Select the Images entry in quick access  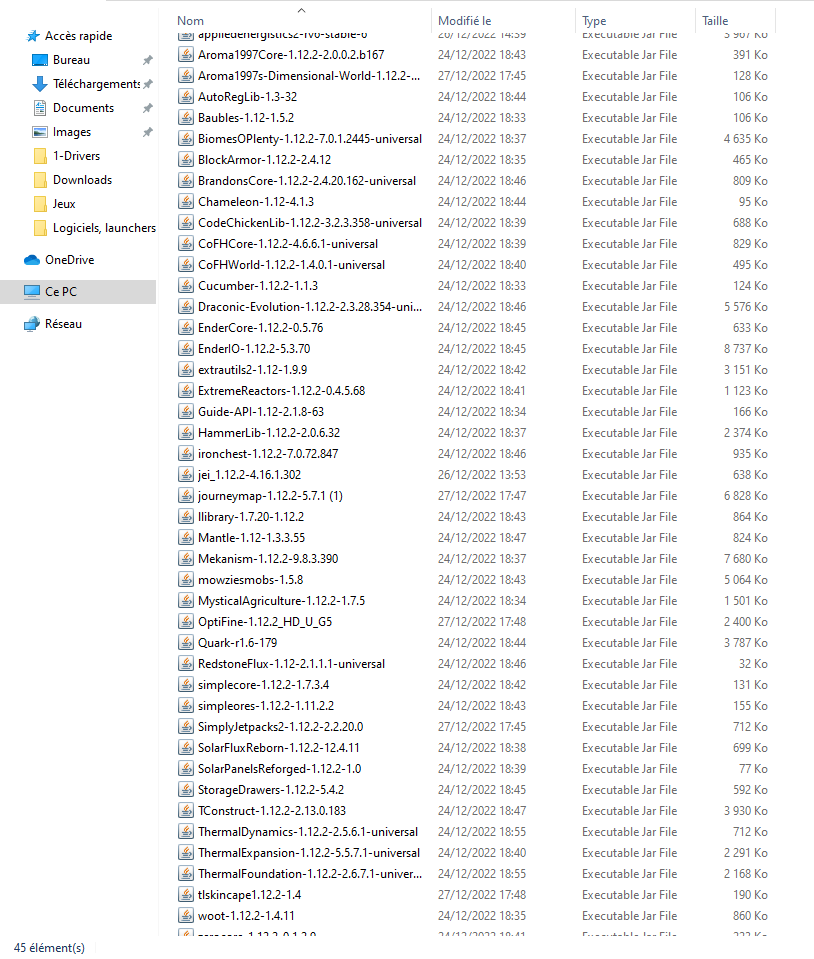coord(72,132)
